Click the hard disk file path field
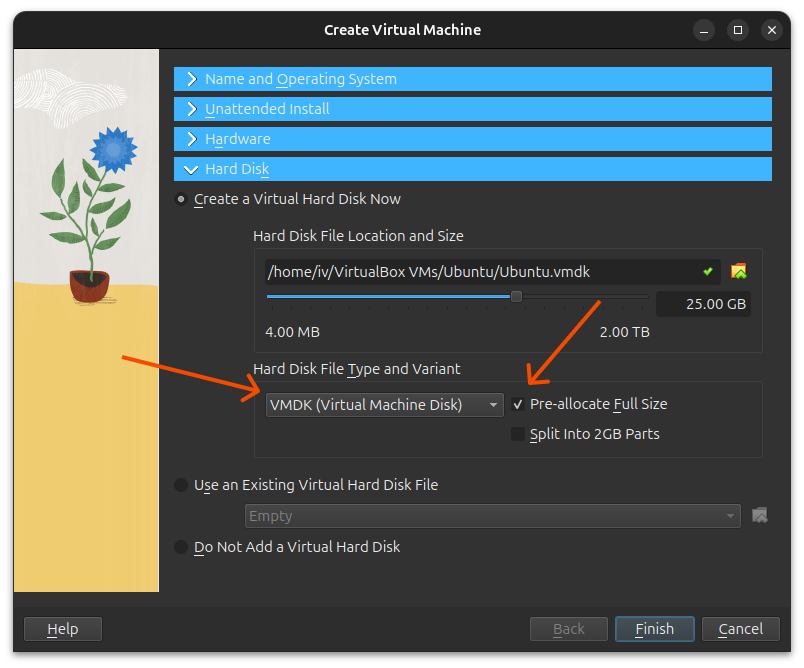The height and width of the screenshot is (668, 804). coord(492,272)
